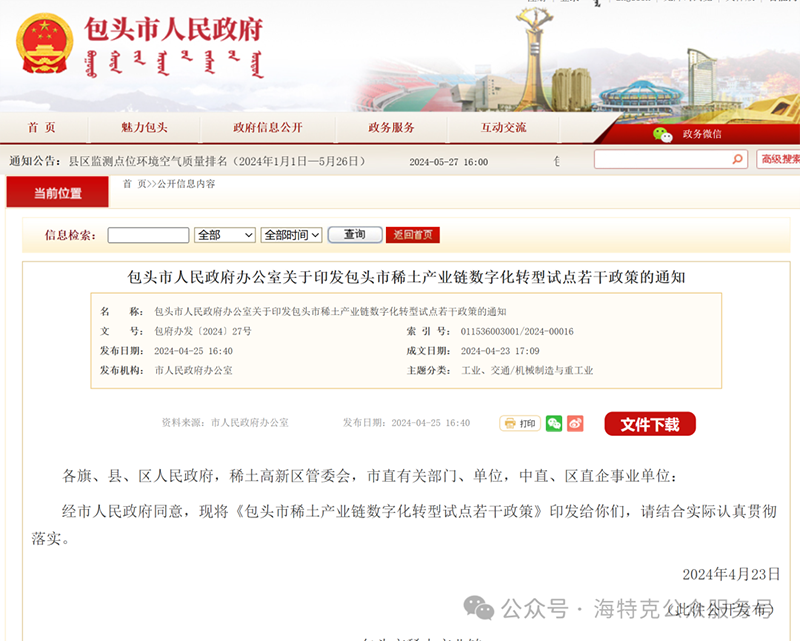Share the notice via Weibo icon
This screenshot has height=641, width=800.
pos(575,423)
